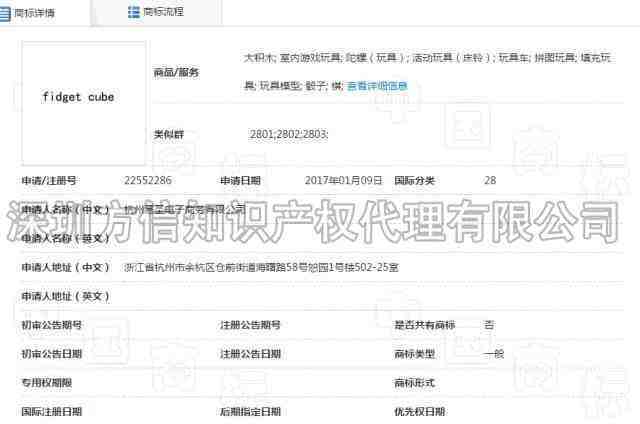The image size is (640, 424).
Task: Click the 初审公告日期 label
Action: [52, 354]
